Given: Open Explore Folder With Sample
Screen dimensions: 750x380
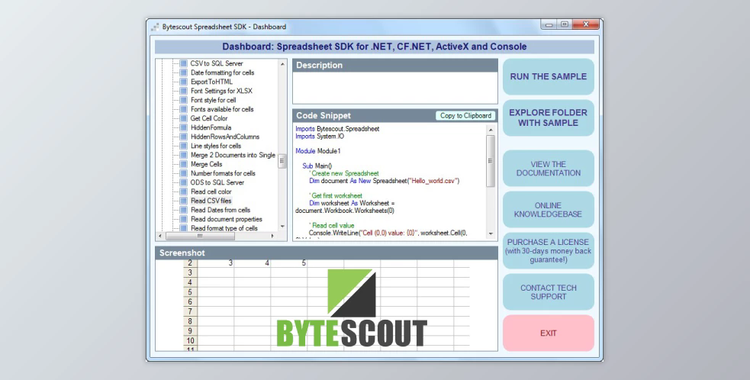Looking at the screenshot, I should pos(548,118).
